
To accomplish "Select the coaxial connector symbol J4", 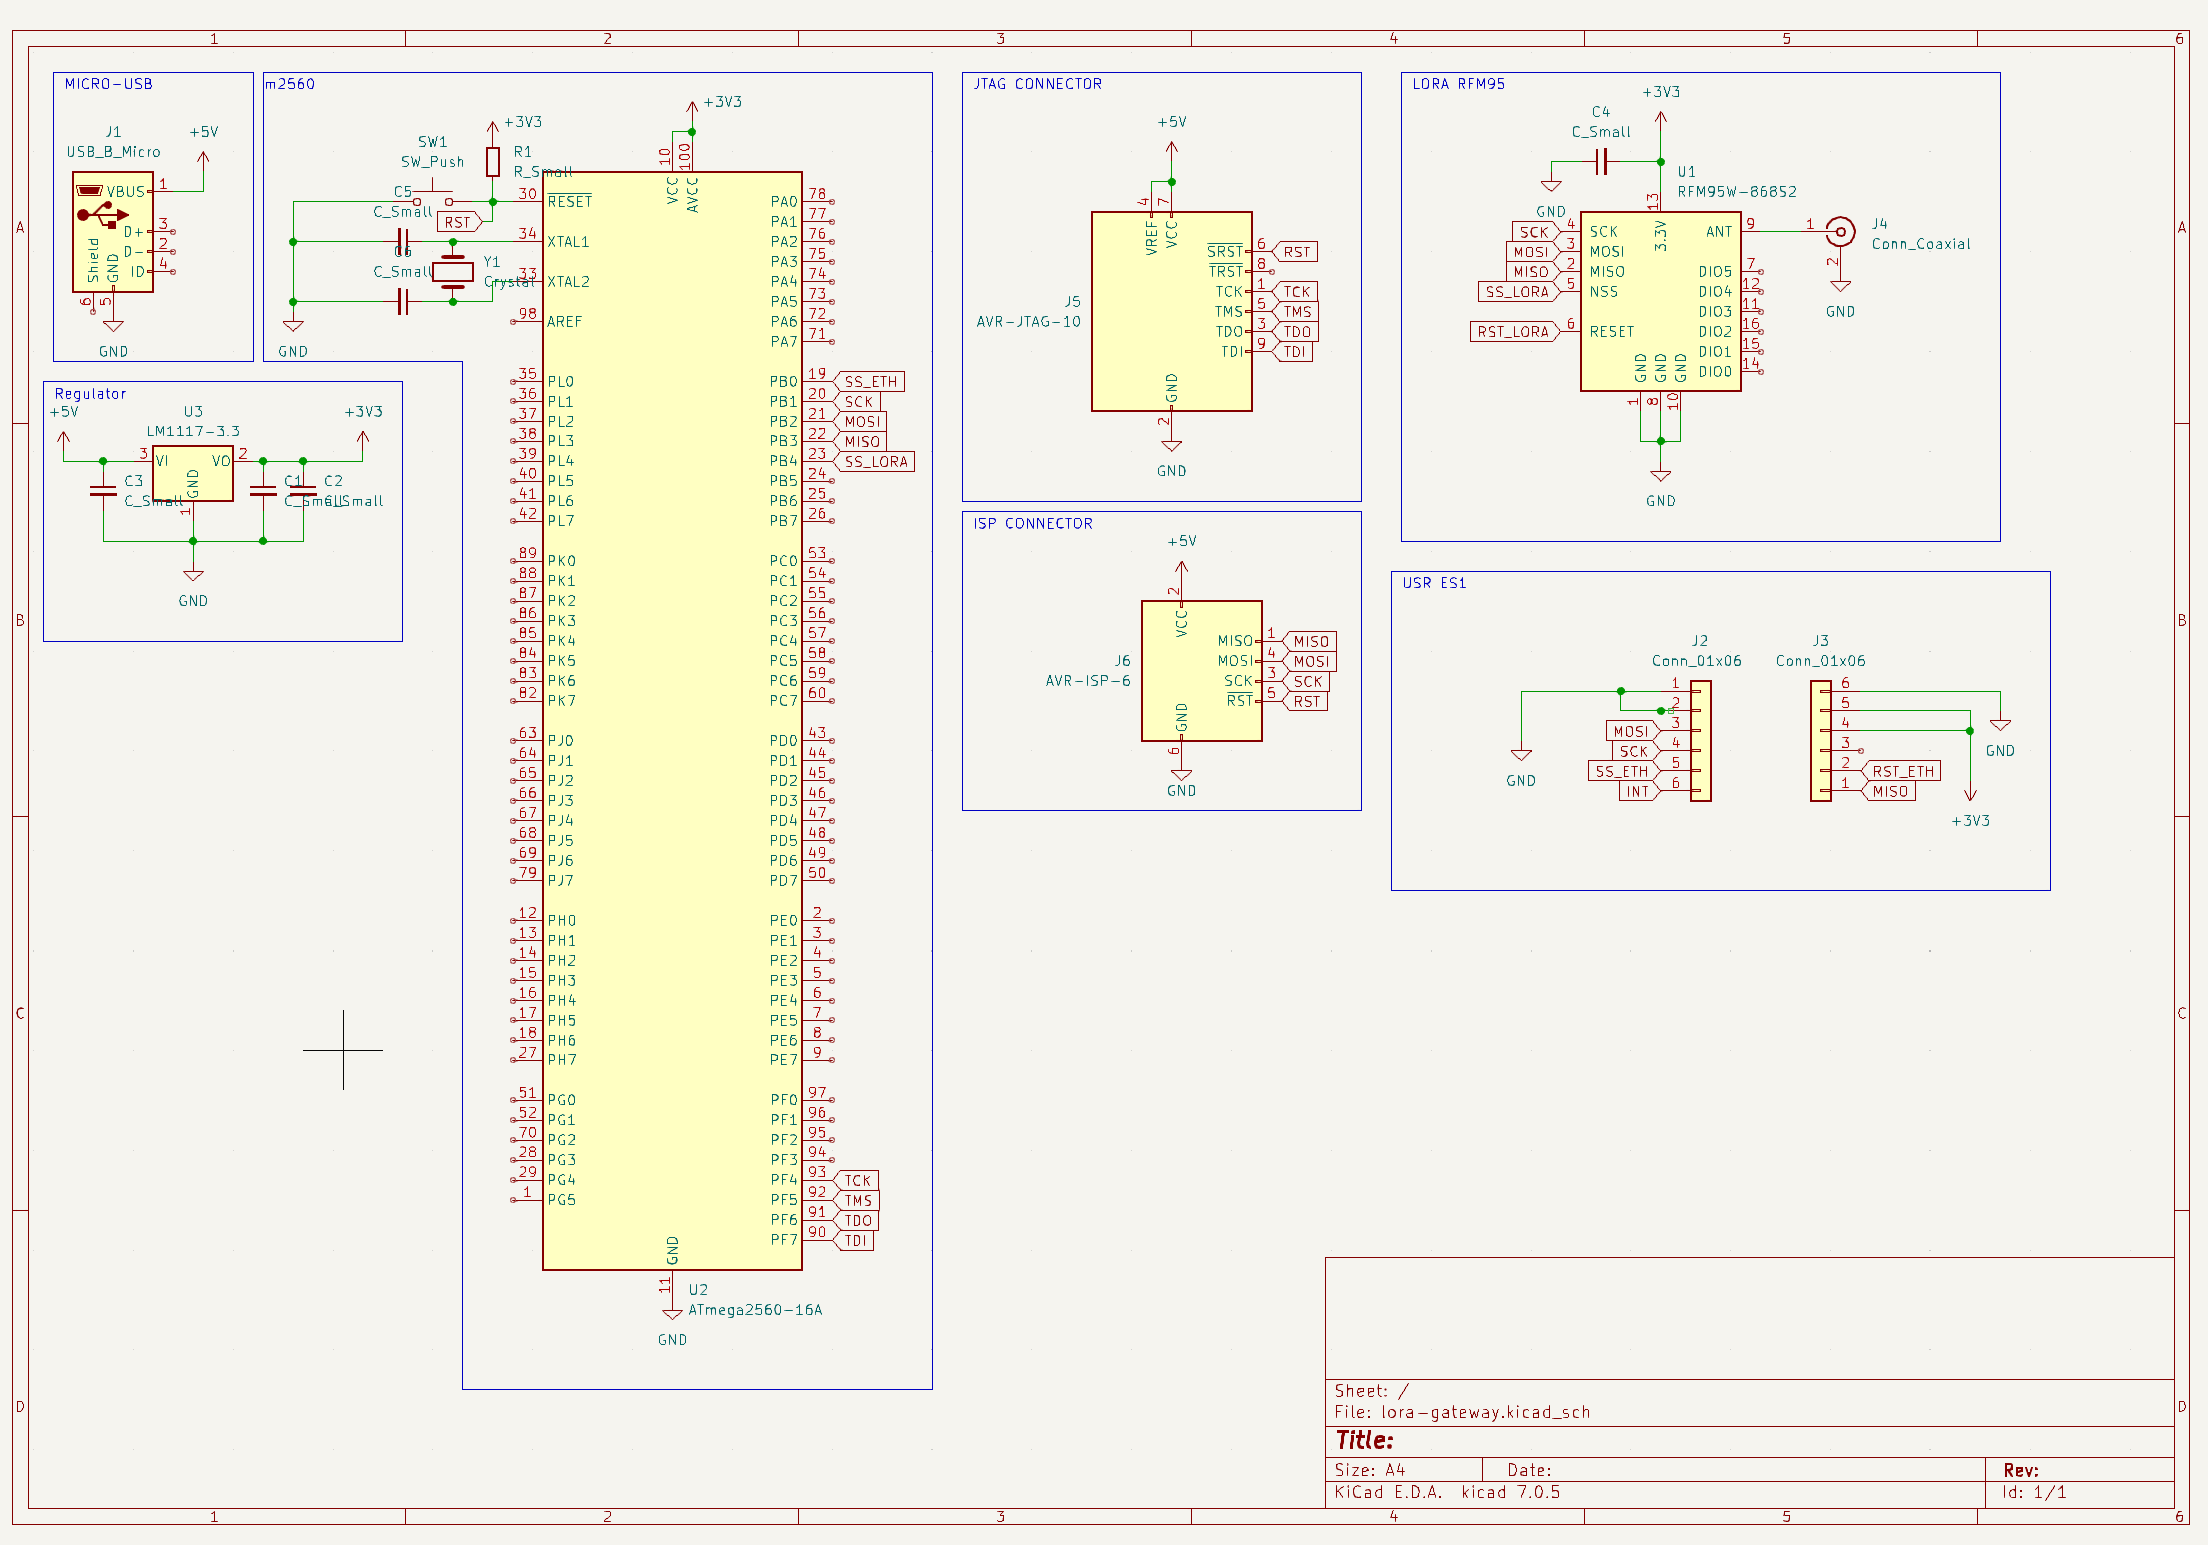I will pyautogui.click(x=1840, y=232).
